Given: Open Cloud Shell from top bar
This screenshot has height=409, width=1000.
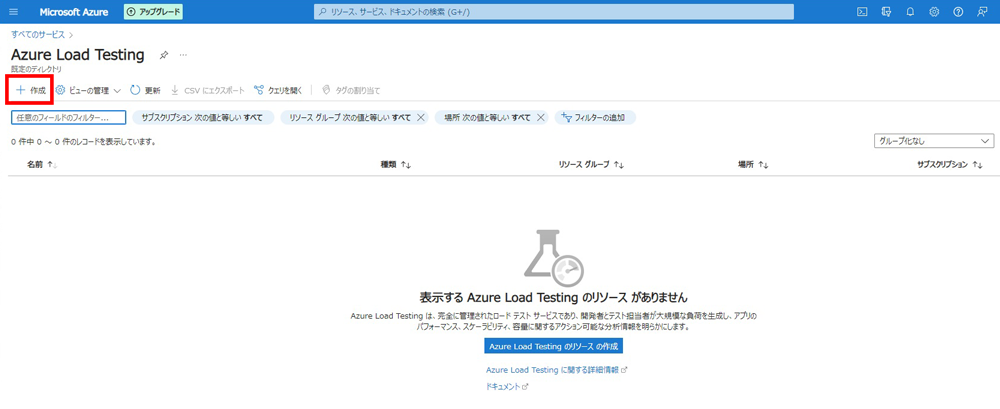Looking at the screenshot, I should coord(862,12).
